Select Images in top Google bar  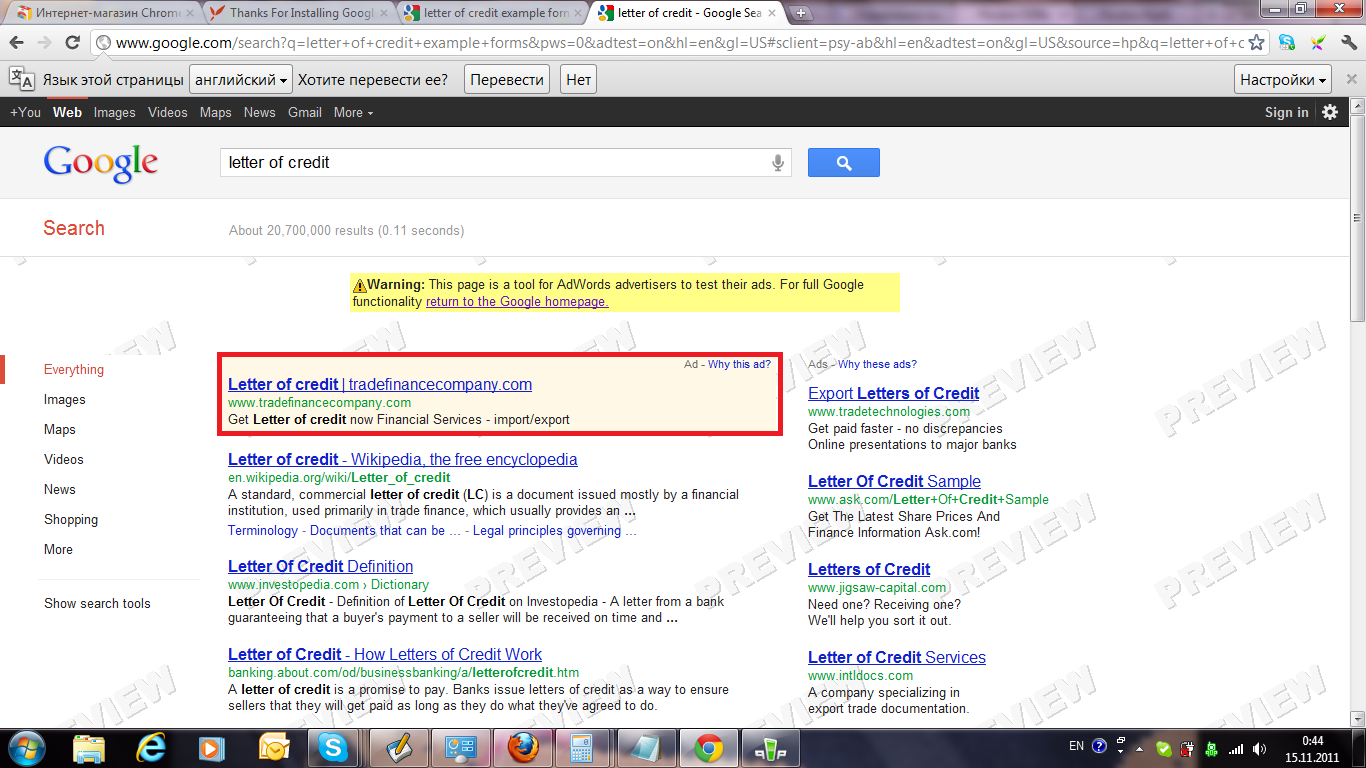pyautogui.click(x=114, y=112)
